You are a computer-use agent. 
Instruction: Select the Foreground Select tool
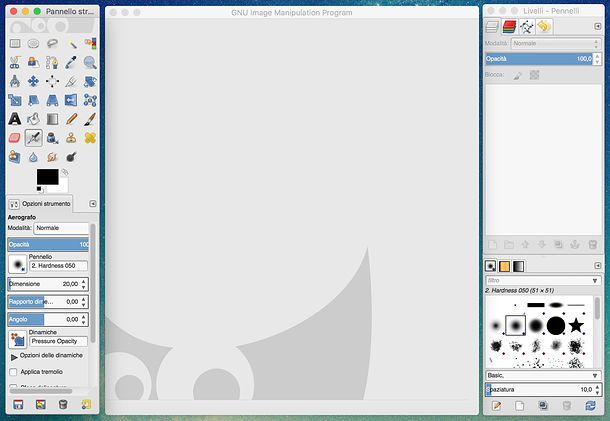pos(33,62)
